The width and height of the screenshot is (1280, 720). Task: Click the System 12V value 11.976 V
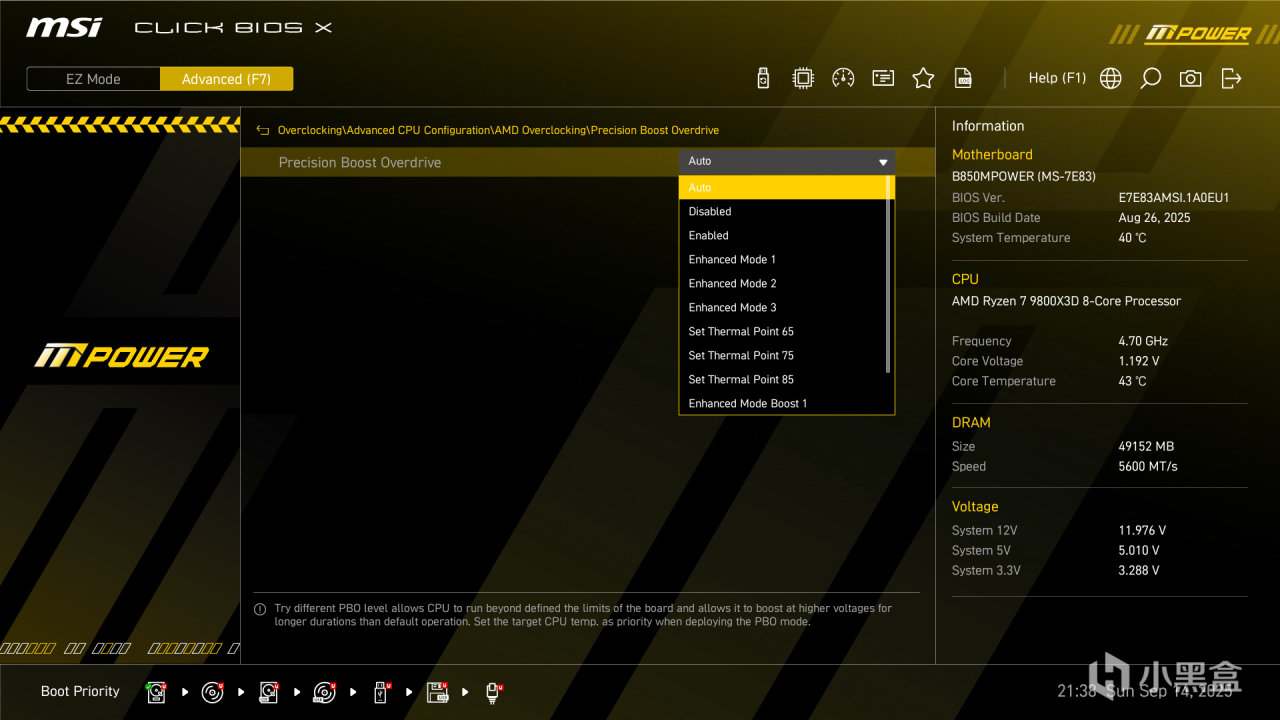click(1143, 530)
